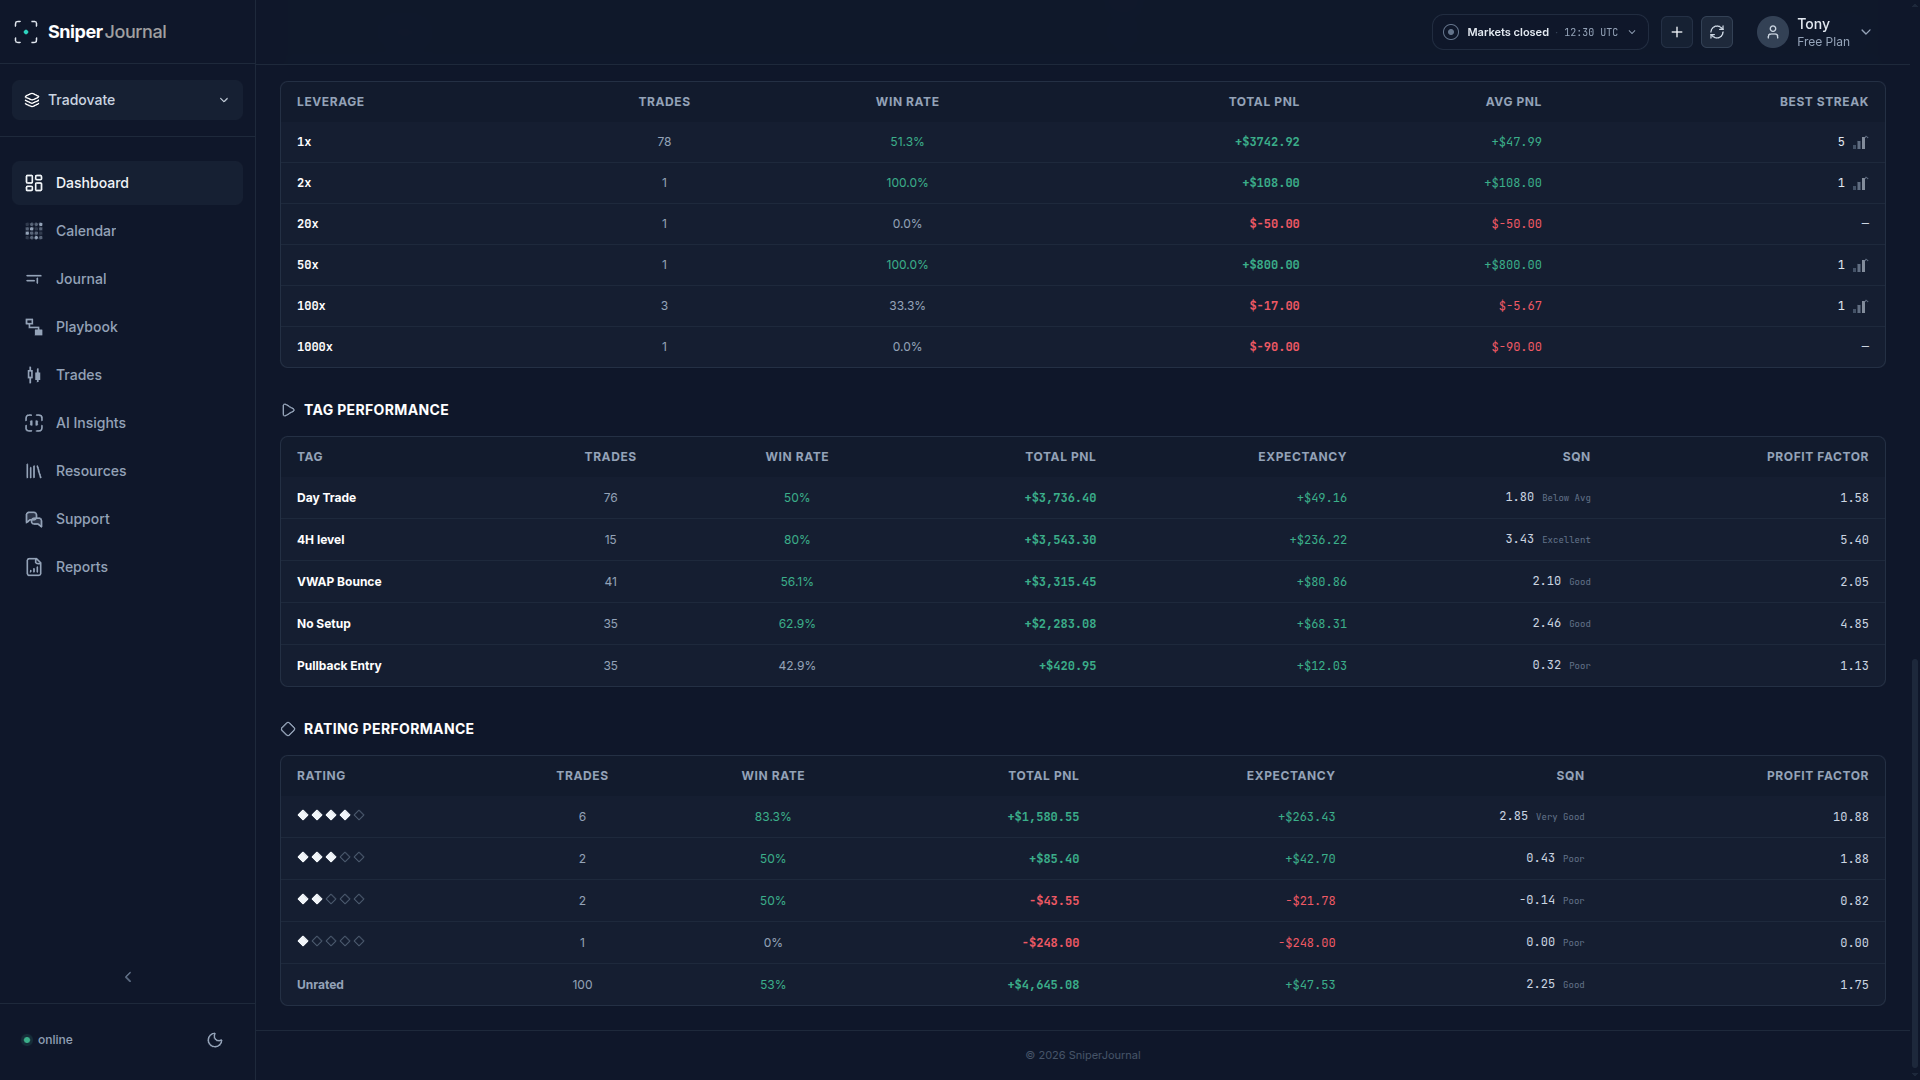
Task: Open the Tradovate account dropdown
Action: point(127,100)
